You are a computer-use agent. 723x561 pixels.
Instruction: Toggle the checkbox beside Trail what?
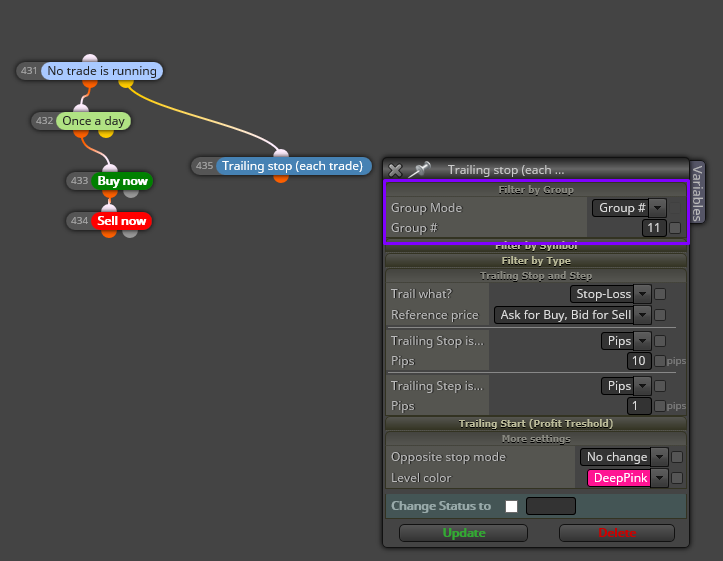[x=660, y=294]
